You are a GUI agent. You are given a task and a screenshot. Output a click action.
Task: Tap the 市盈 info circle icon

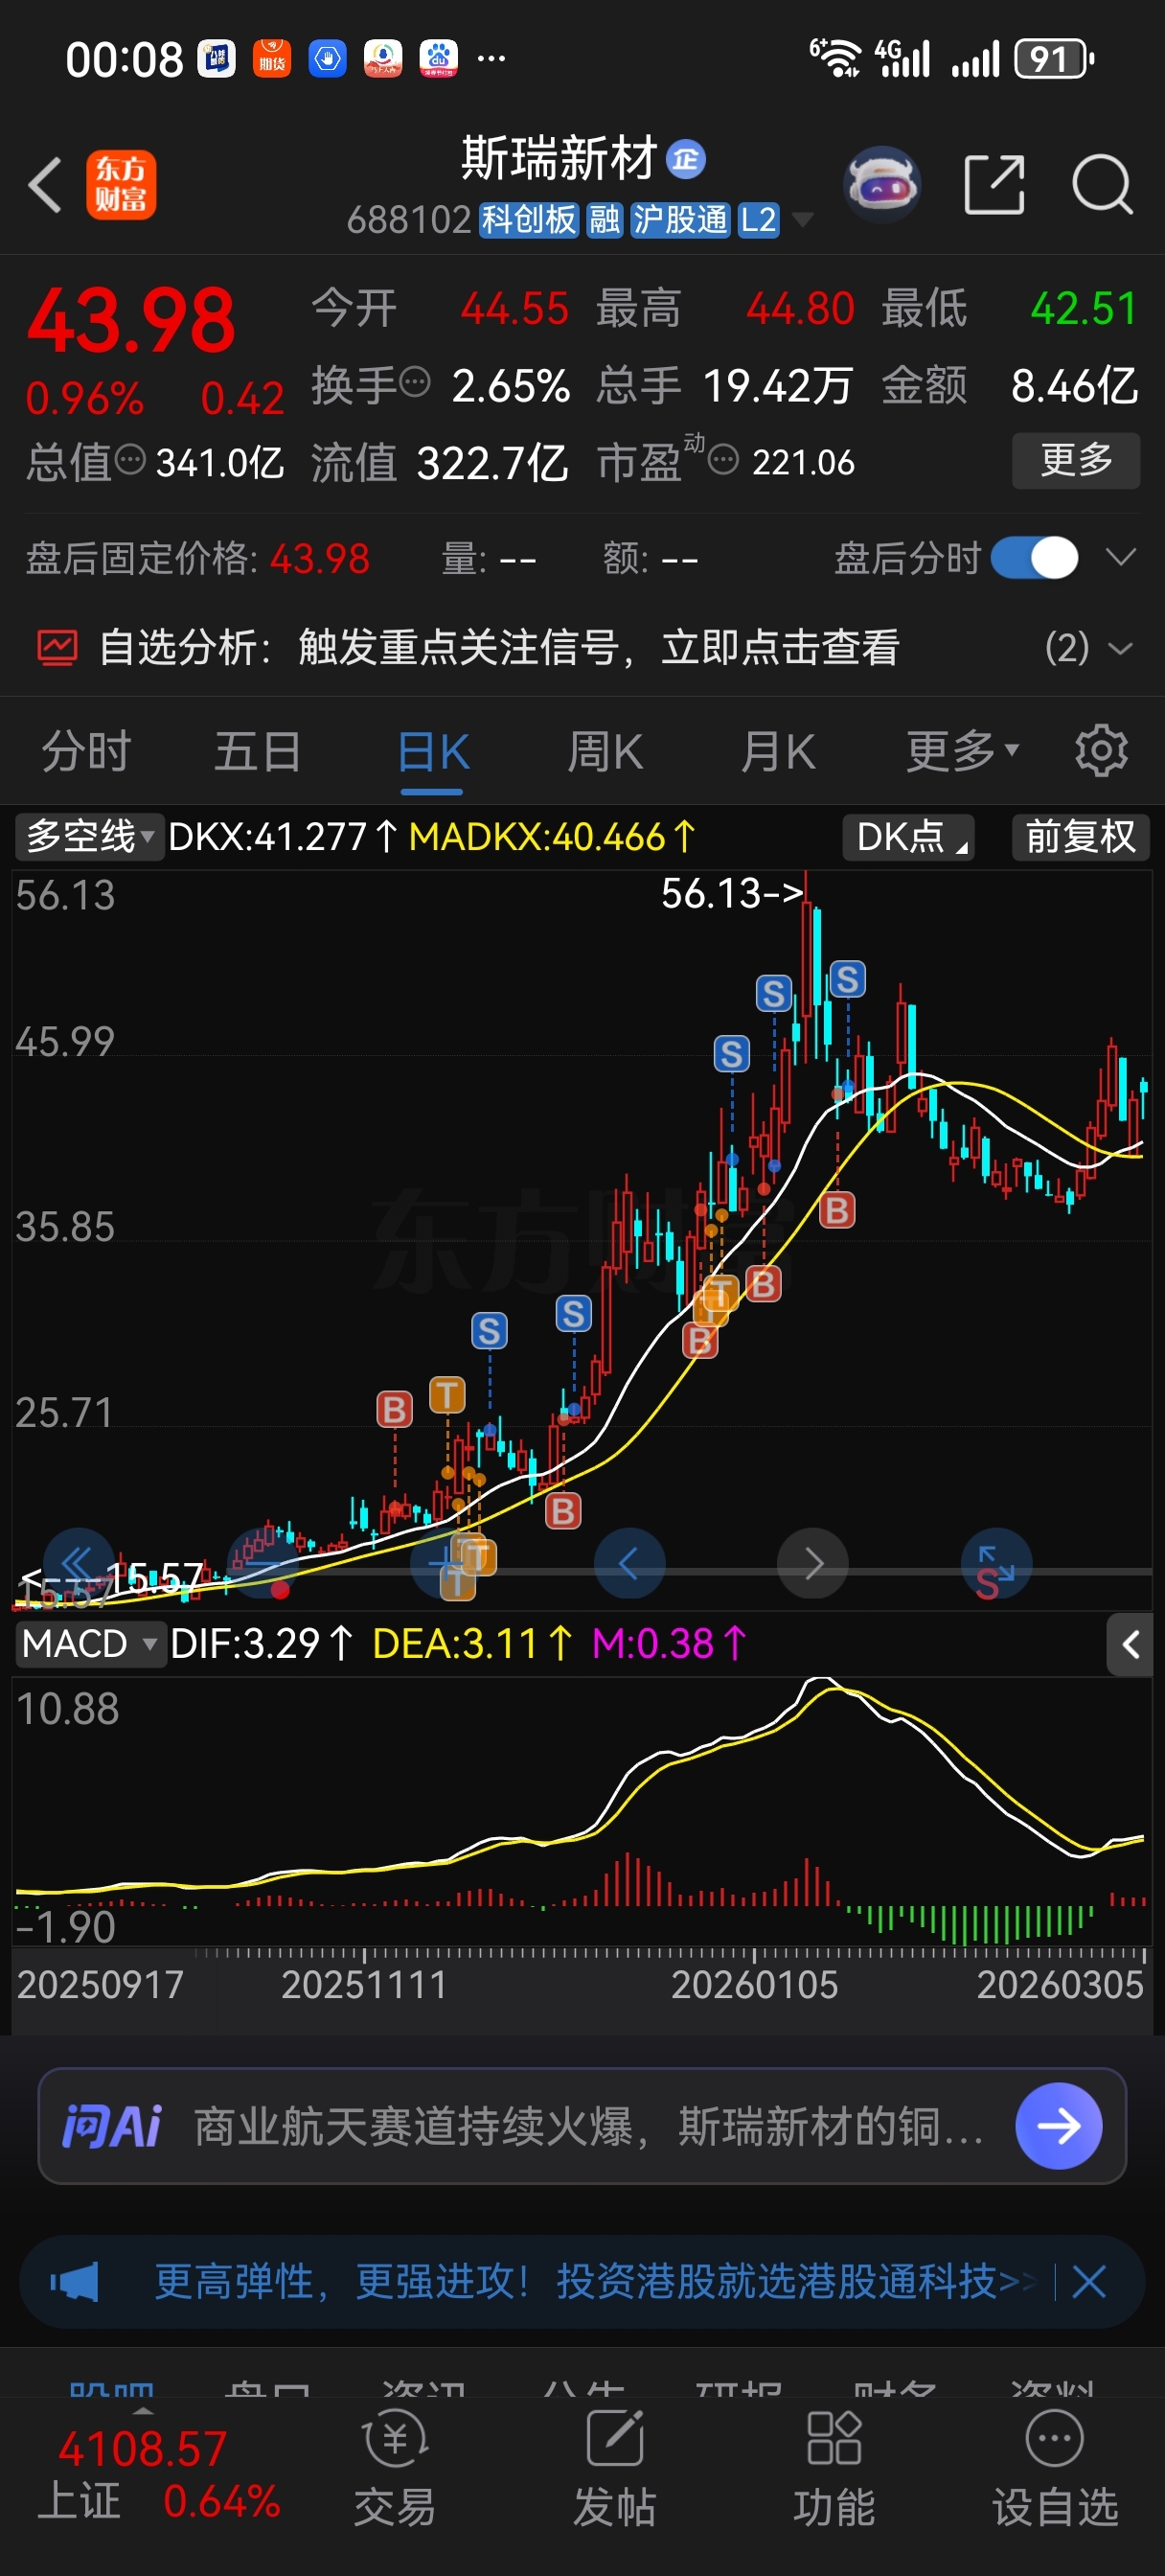723,460
